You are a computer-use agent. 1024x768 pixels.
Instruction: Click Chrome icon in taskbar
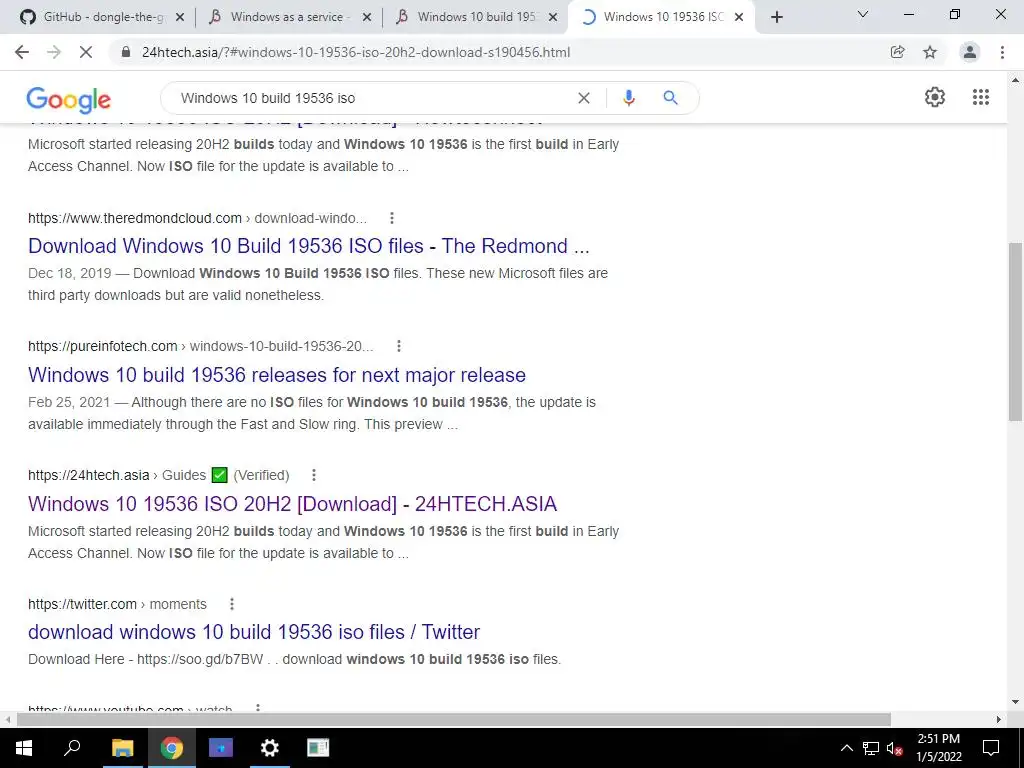coord(172,748)
